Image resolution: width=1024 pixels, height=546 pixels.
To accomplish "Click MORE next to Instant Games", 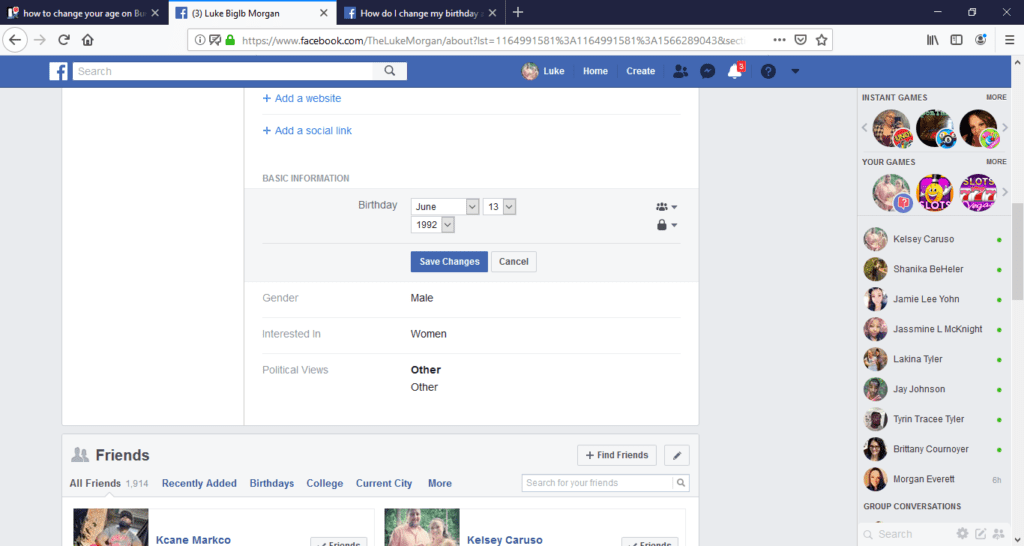I will pyautogui.click(x=996, y=97).
